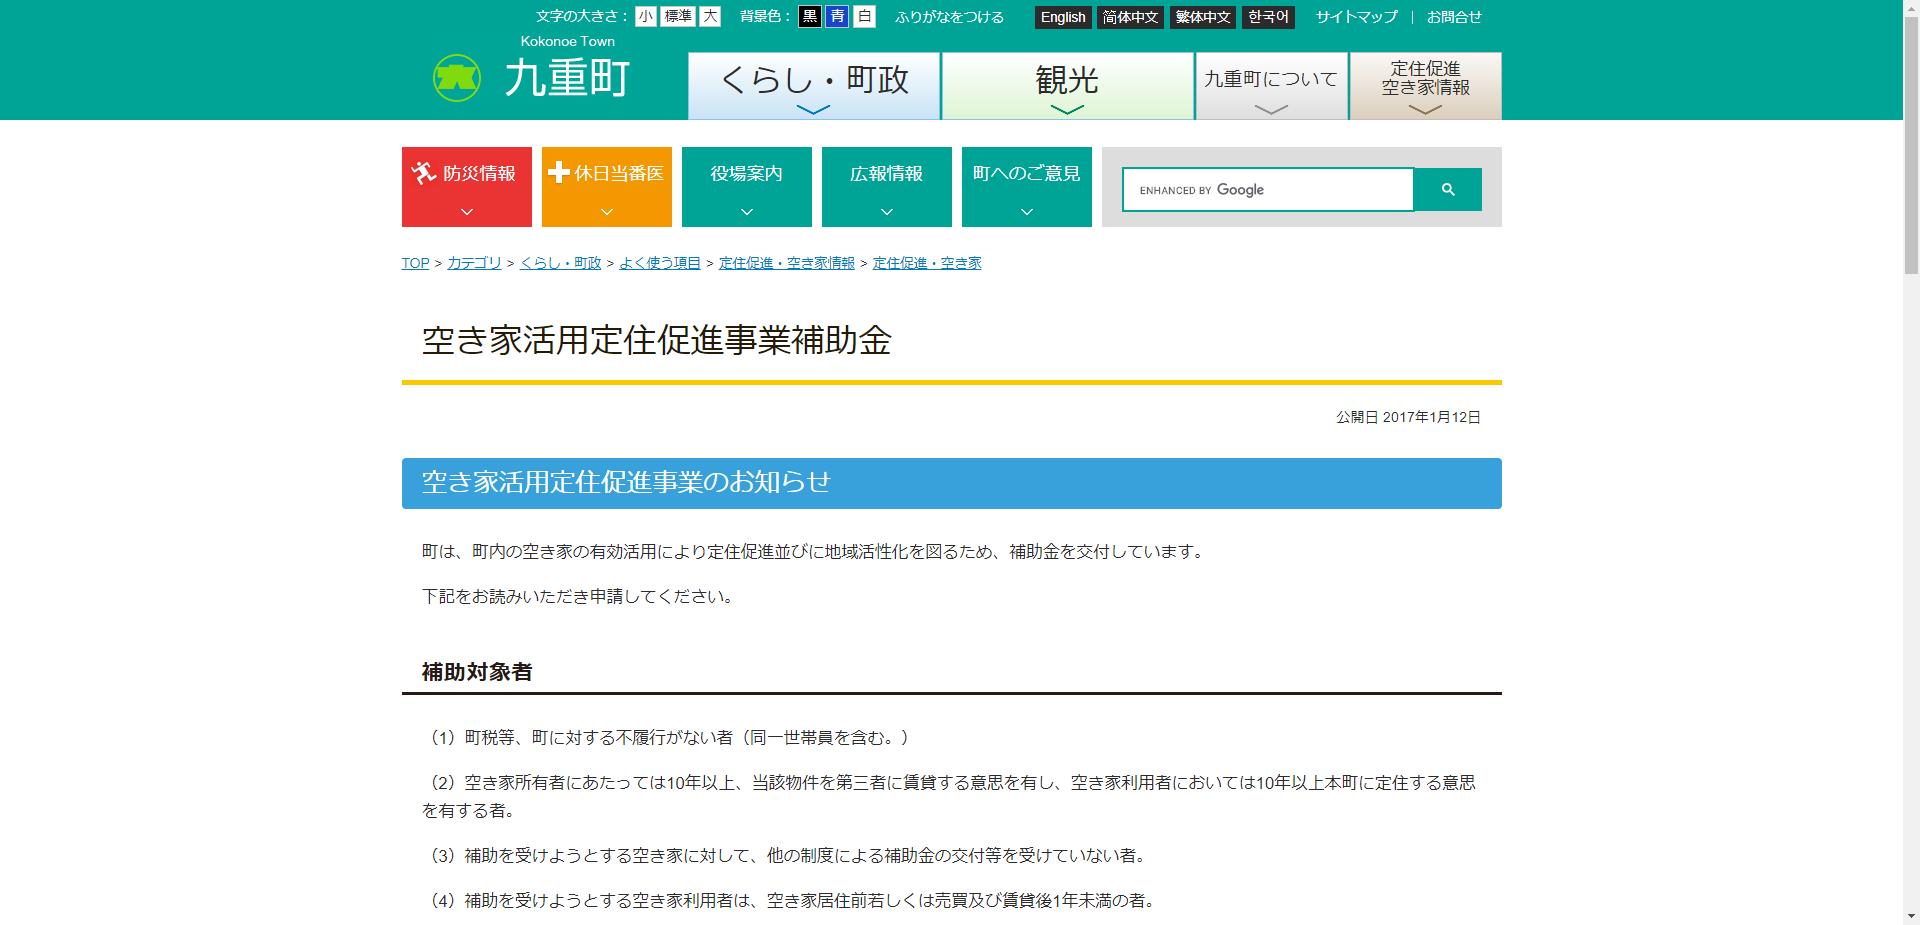1920x925 pixels.
Task: Click the search magnifier icon
Action: coord(1447,188)
